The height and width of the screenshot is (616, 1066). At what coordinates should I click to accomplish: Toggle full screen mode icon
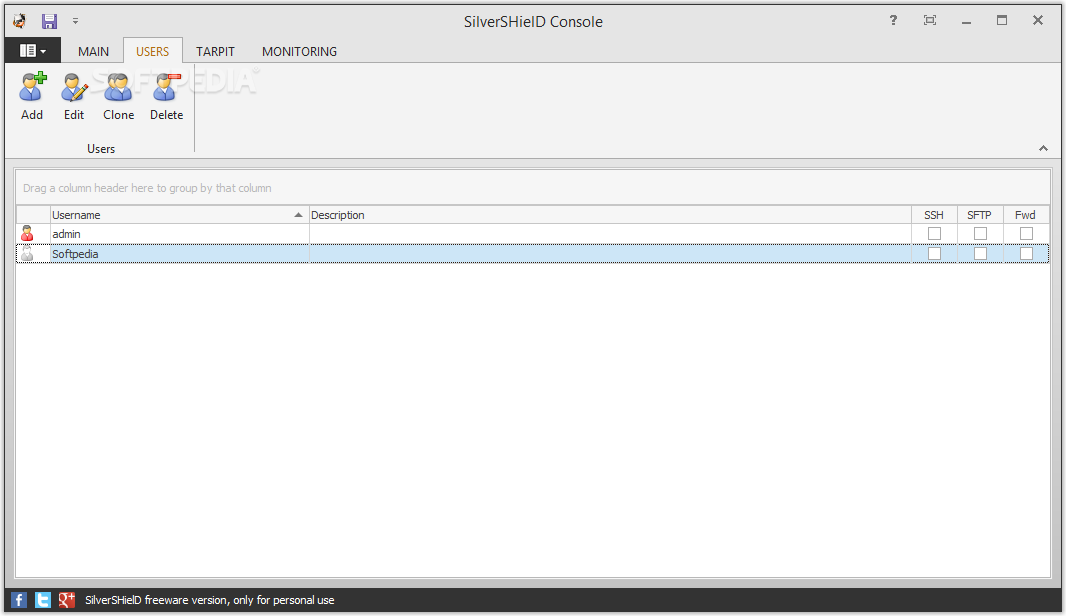929,20
